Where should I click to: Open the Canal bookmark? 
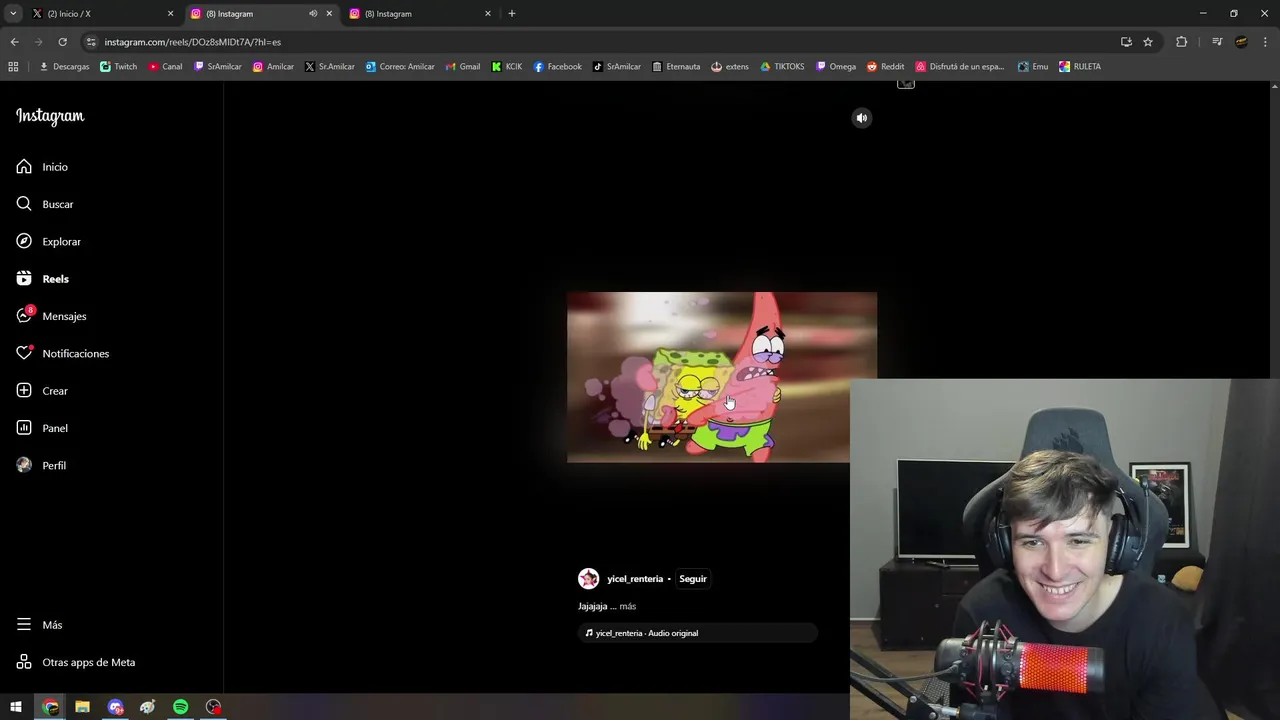[x=165, y=67]
